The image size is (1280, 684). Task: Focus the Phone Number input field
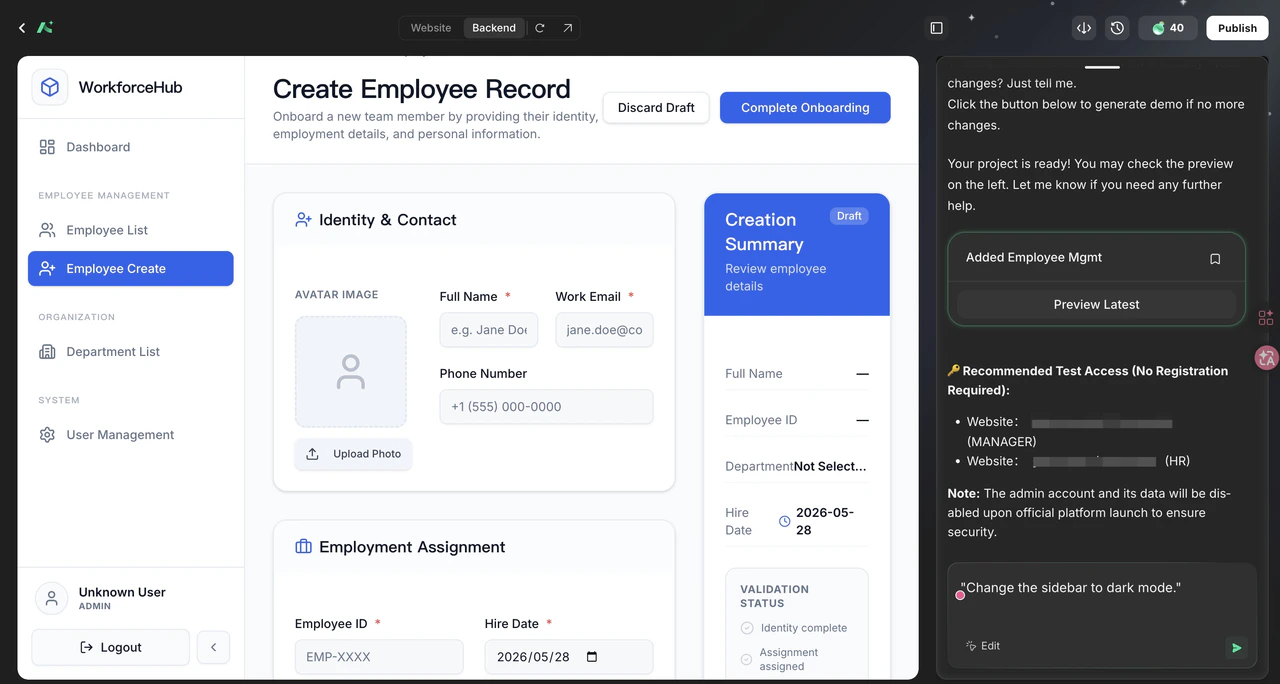coord(546,407)
